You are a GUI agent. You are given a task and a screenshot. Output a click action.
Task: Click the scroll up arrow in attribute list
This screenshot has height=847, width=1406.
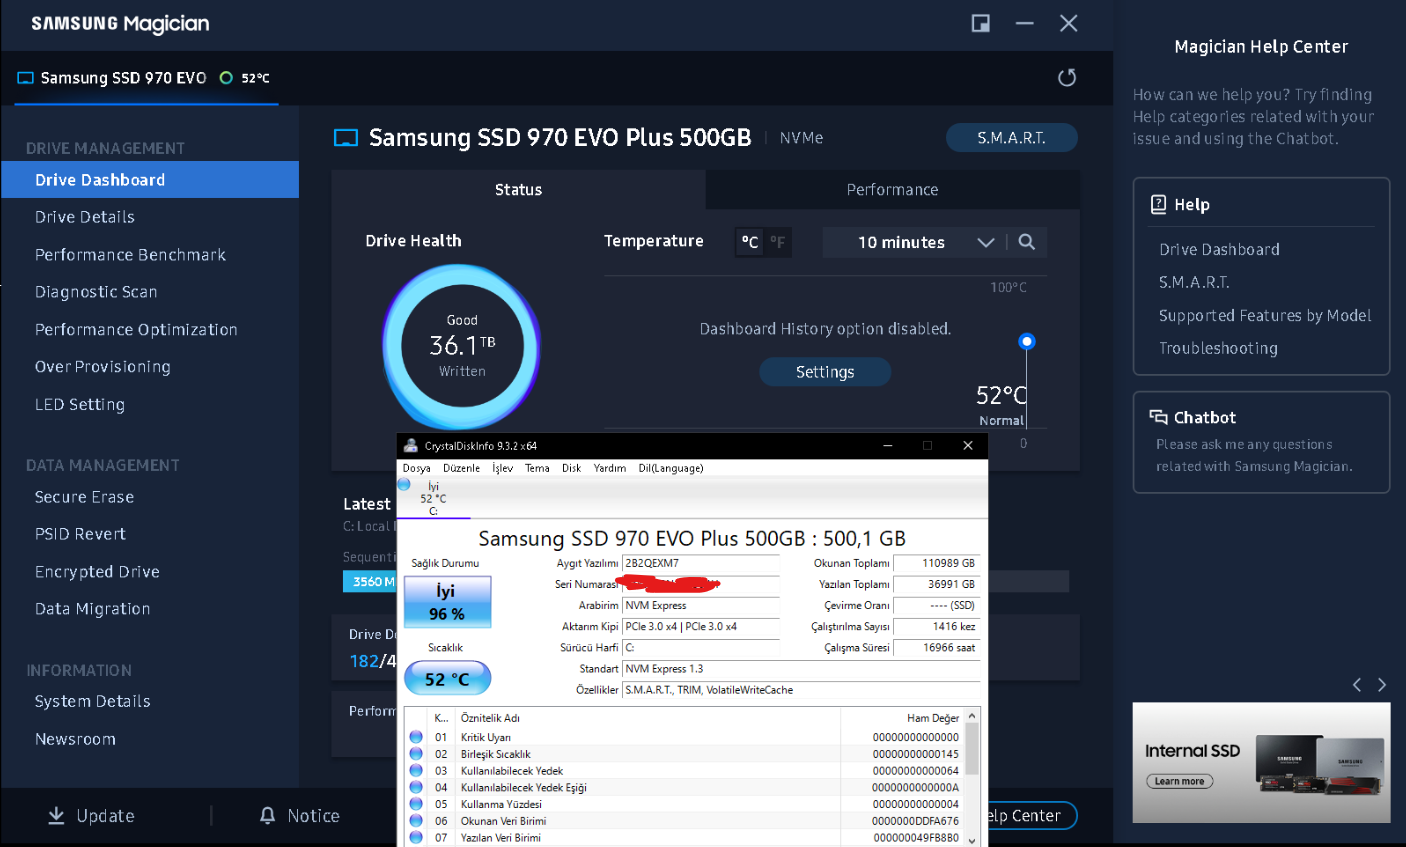click(x=972, y=717)
